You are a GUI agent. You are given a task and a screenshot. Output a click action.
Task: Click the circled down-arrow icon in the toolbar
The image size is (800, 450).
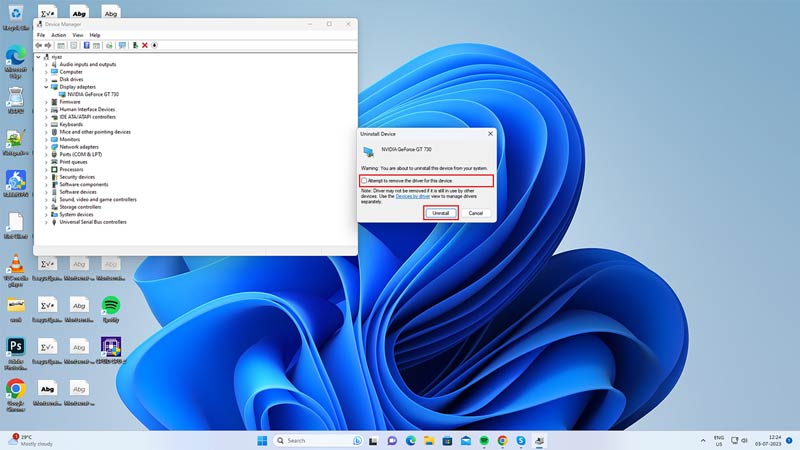(155, 45)
